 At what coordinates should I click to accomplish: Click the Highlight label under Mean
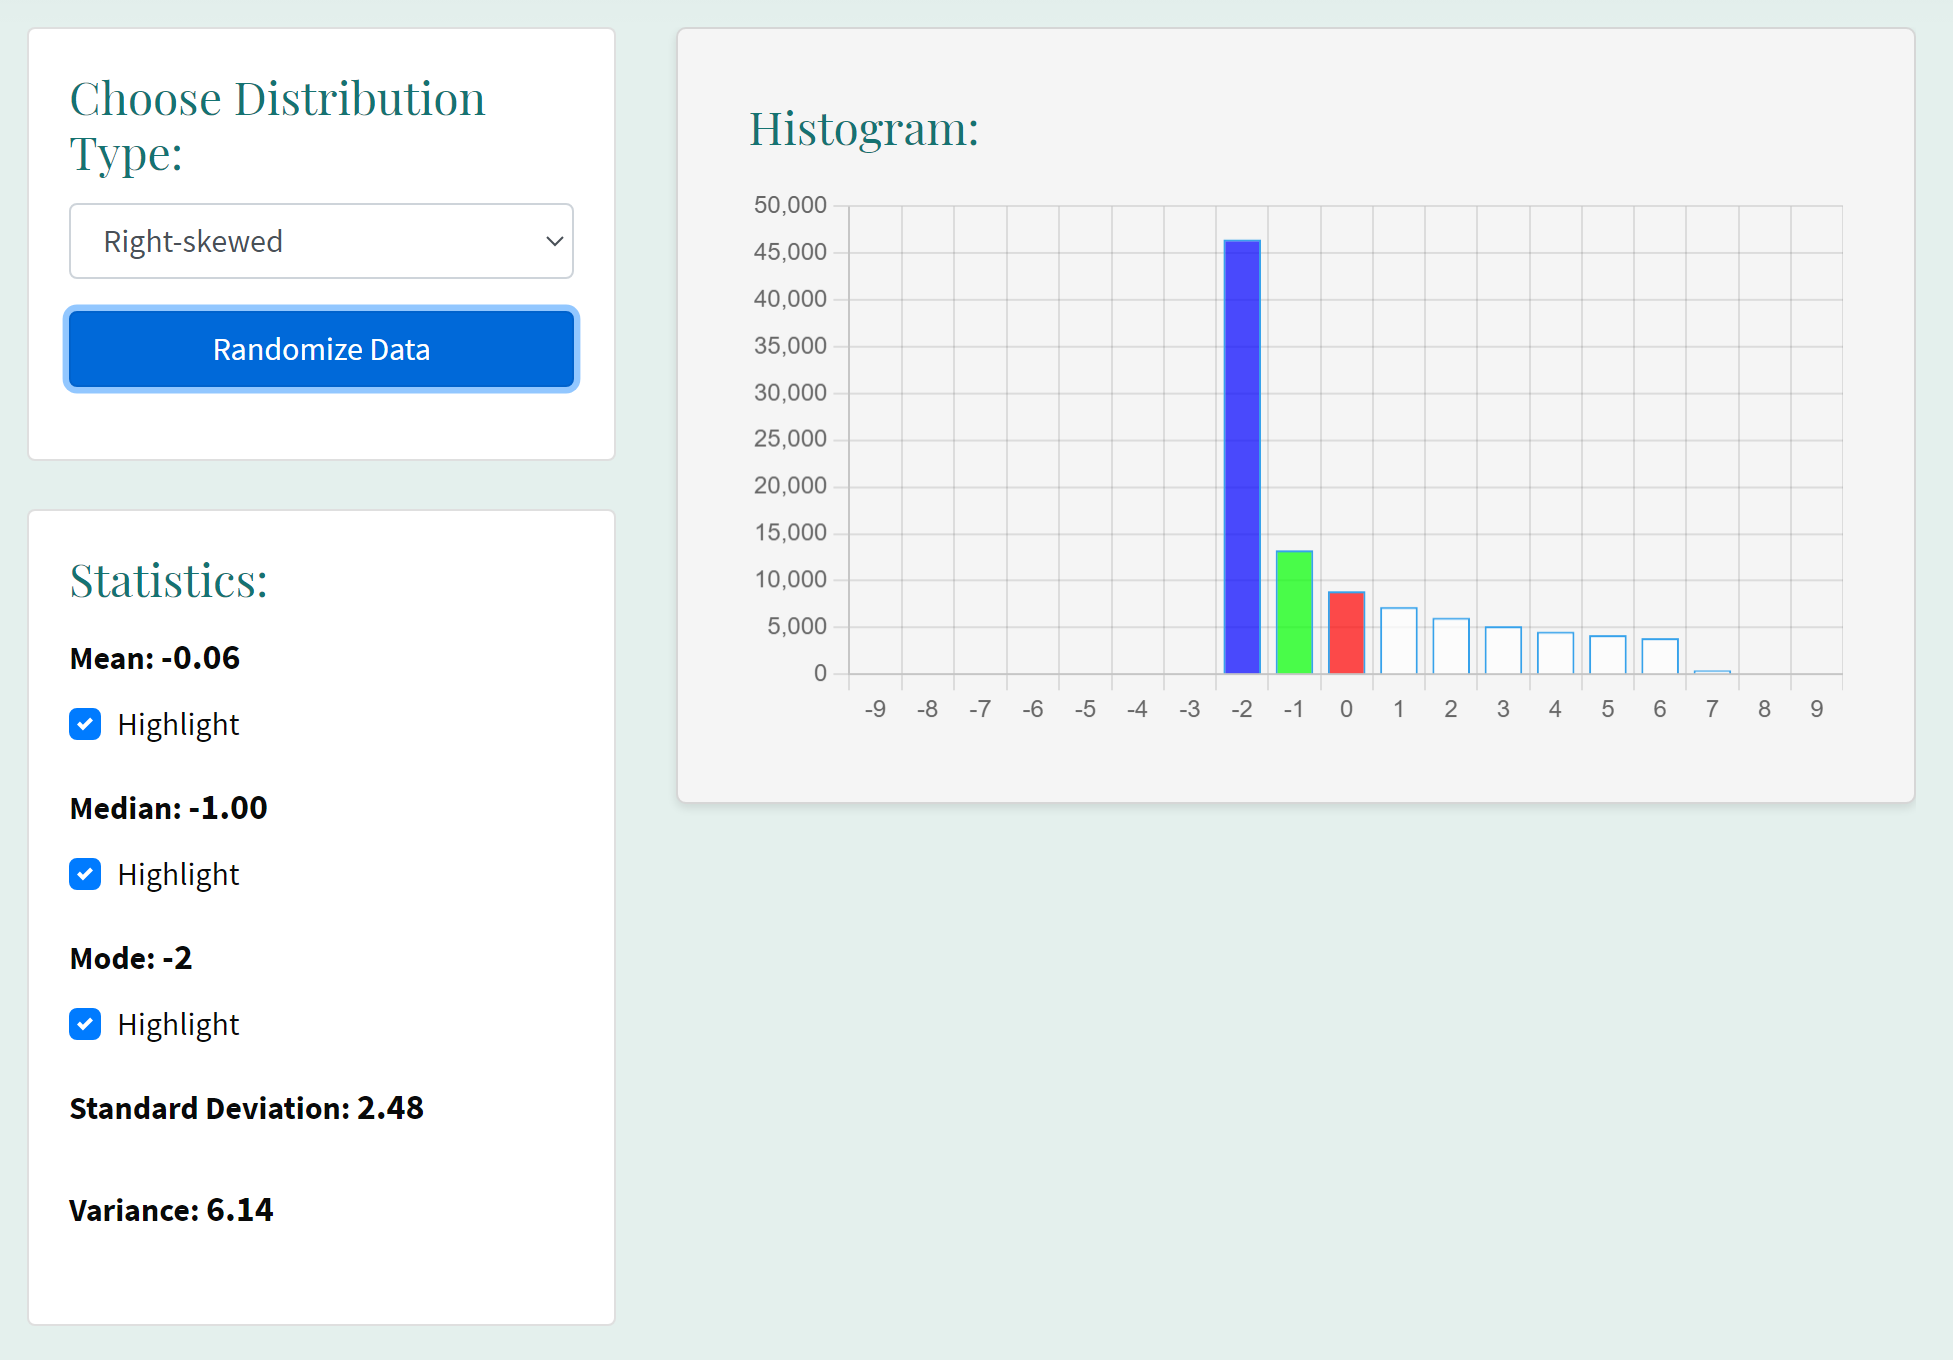coord(178,724)
